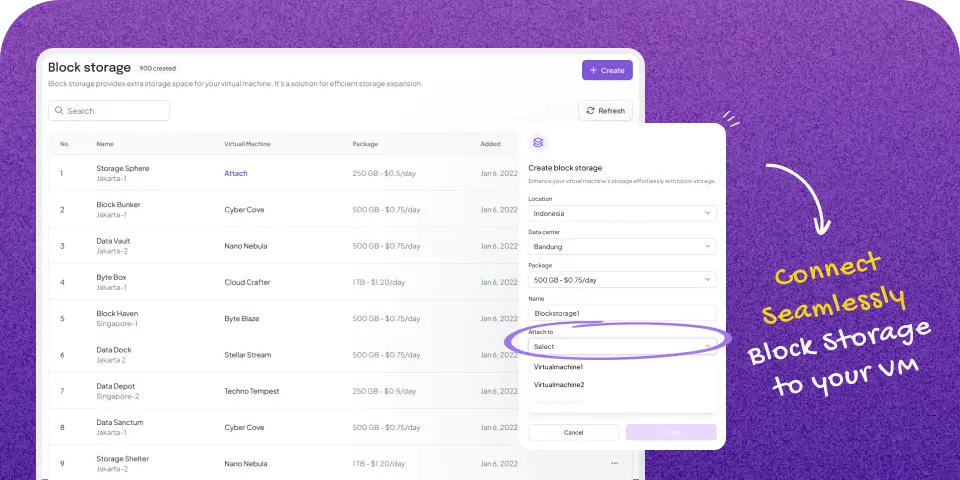Focus the Search input field

(x=115, y=111)
